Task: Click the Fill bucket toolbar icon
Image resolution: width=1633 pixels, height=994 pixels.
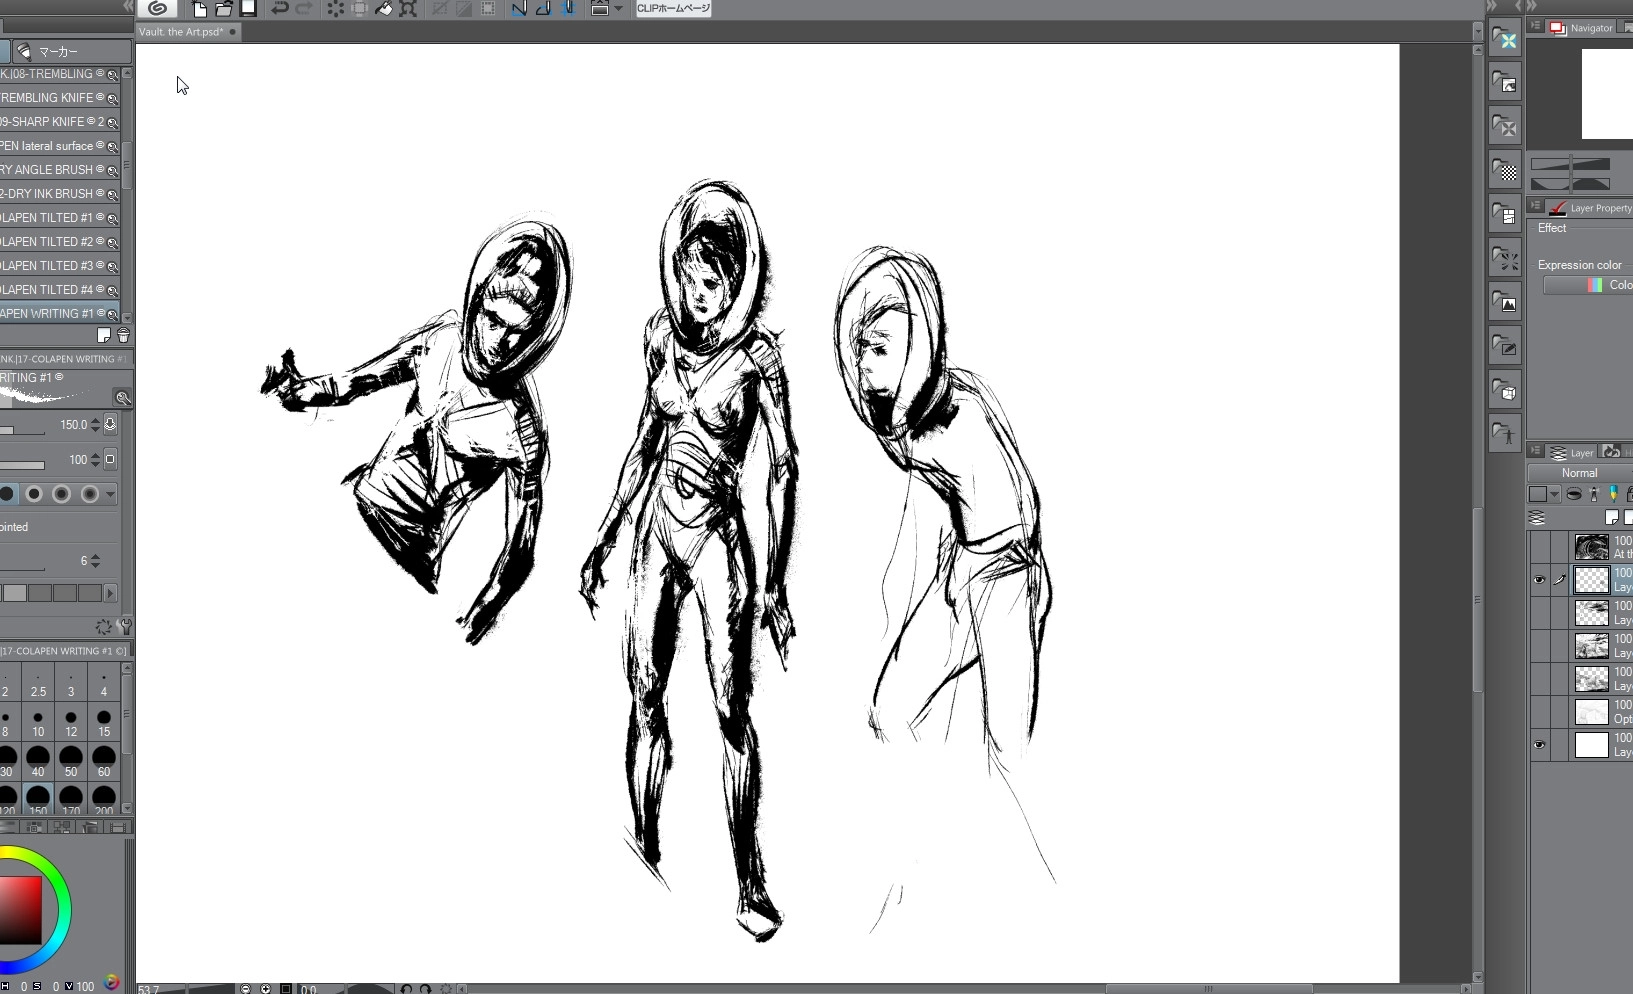Action: tap(384, 9)
